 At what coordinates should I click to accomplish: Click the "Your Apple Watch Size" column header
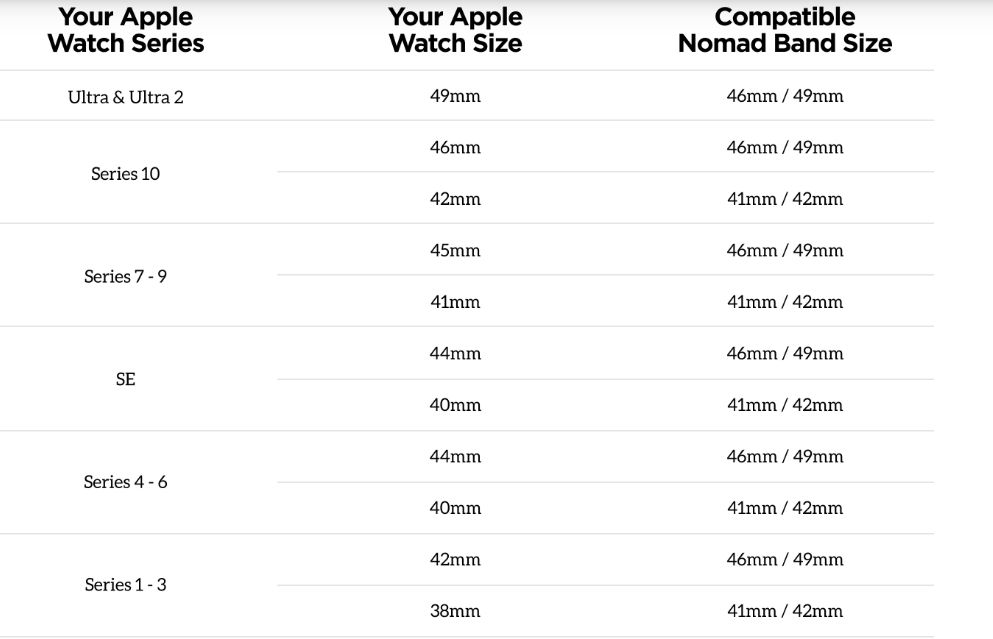click(455, 30)
